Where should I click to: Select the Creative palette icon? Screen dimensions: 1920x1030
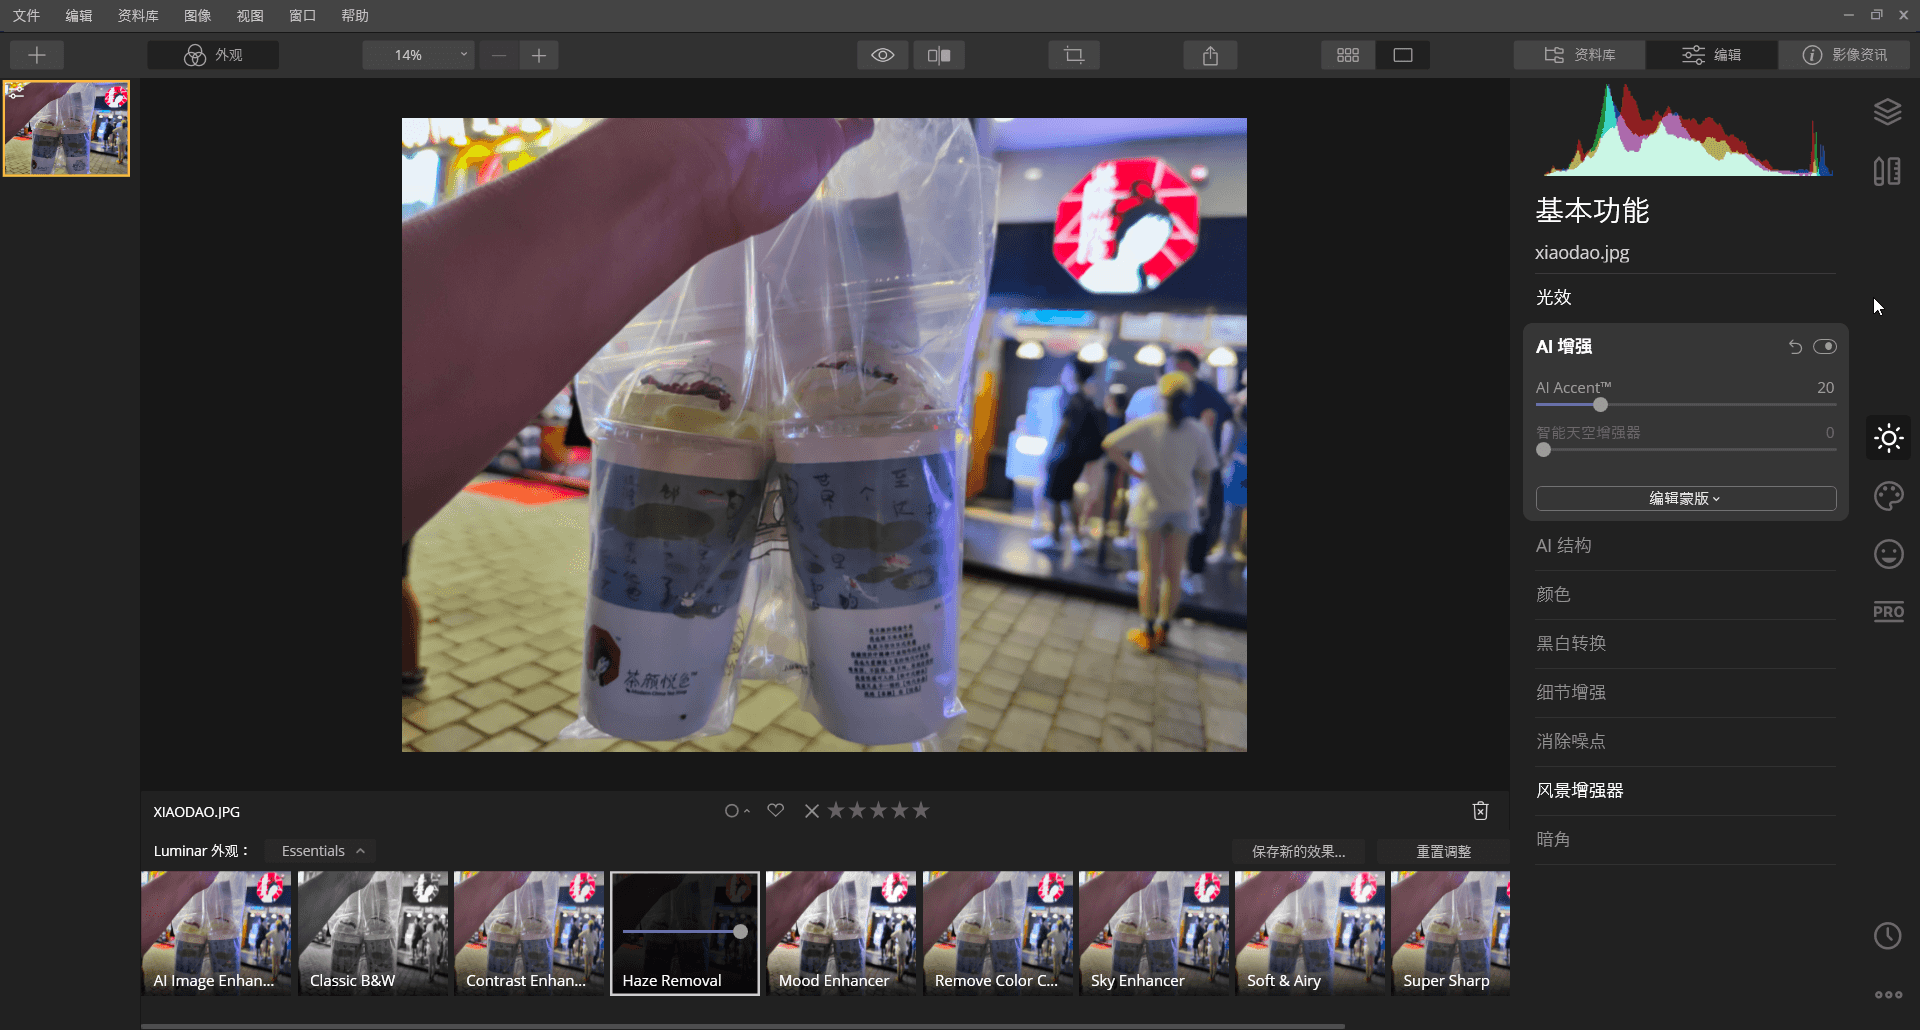[x=1888, y=496]
